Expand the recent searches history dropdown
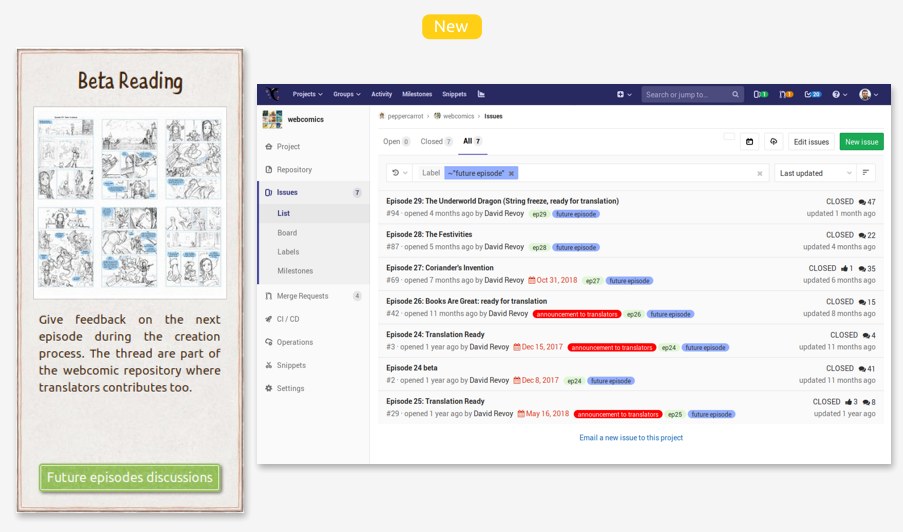 click(398, 173)
